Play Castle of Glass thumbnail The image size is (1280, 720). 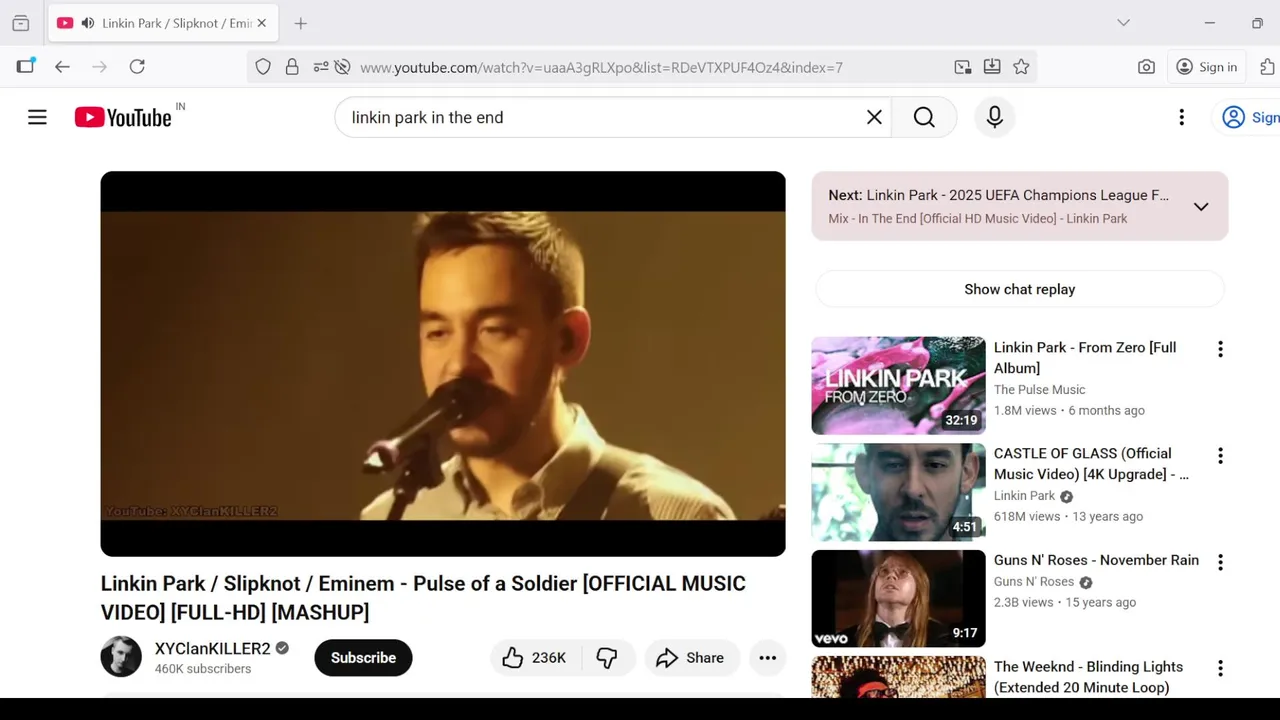point(898,492)
